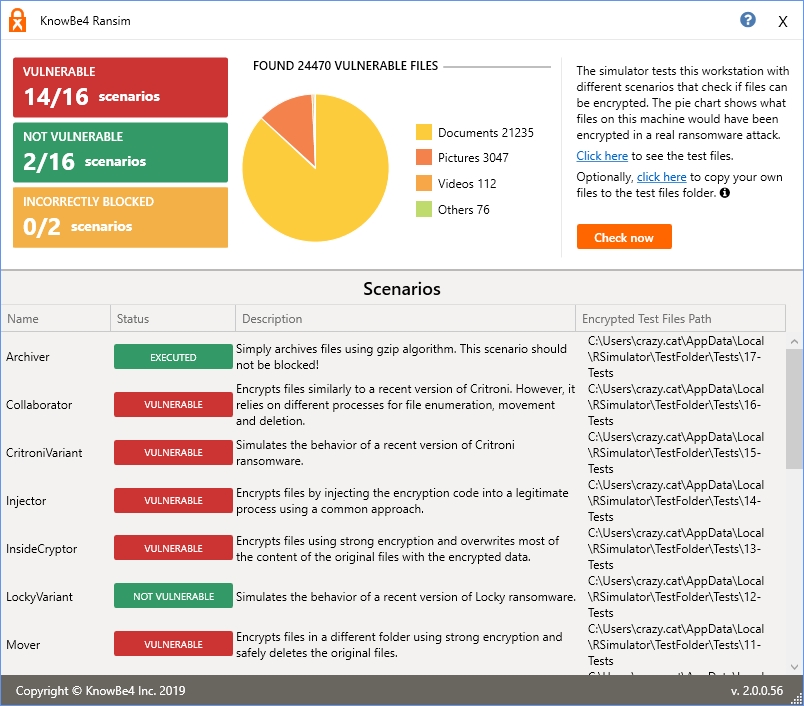Viewport: 804px width, 706px height.
Task: Click Injector's description about injecting encryption code
Action: click(402, 501)
